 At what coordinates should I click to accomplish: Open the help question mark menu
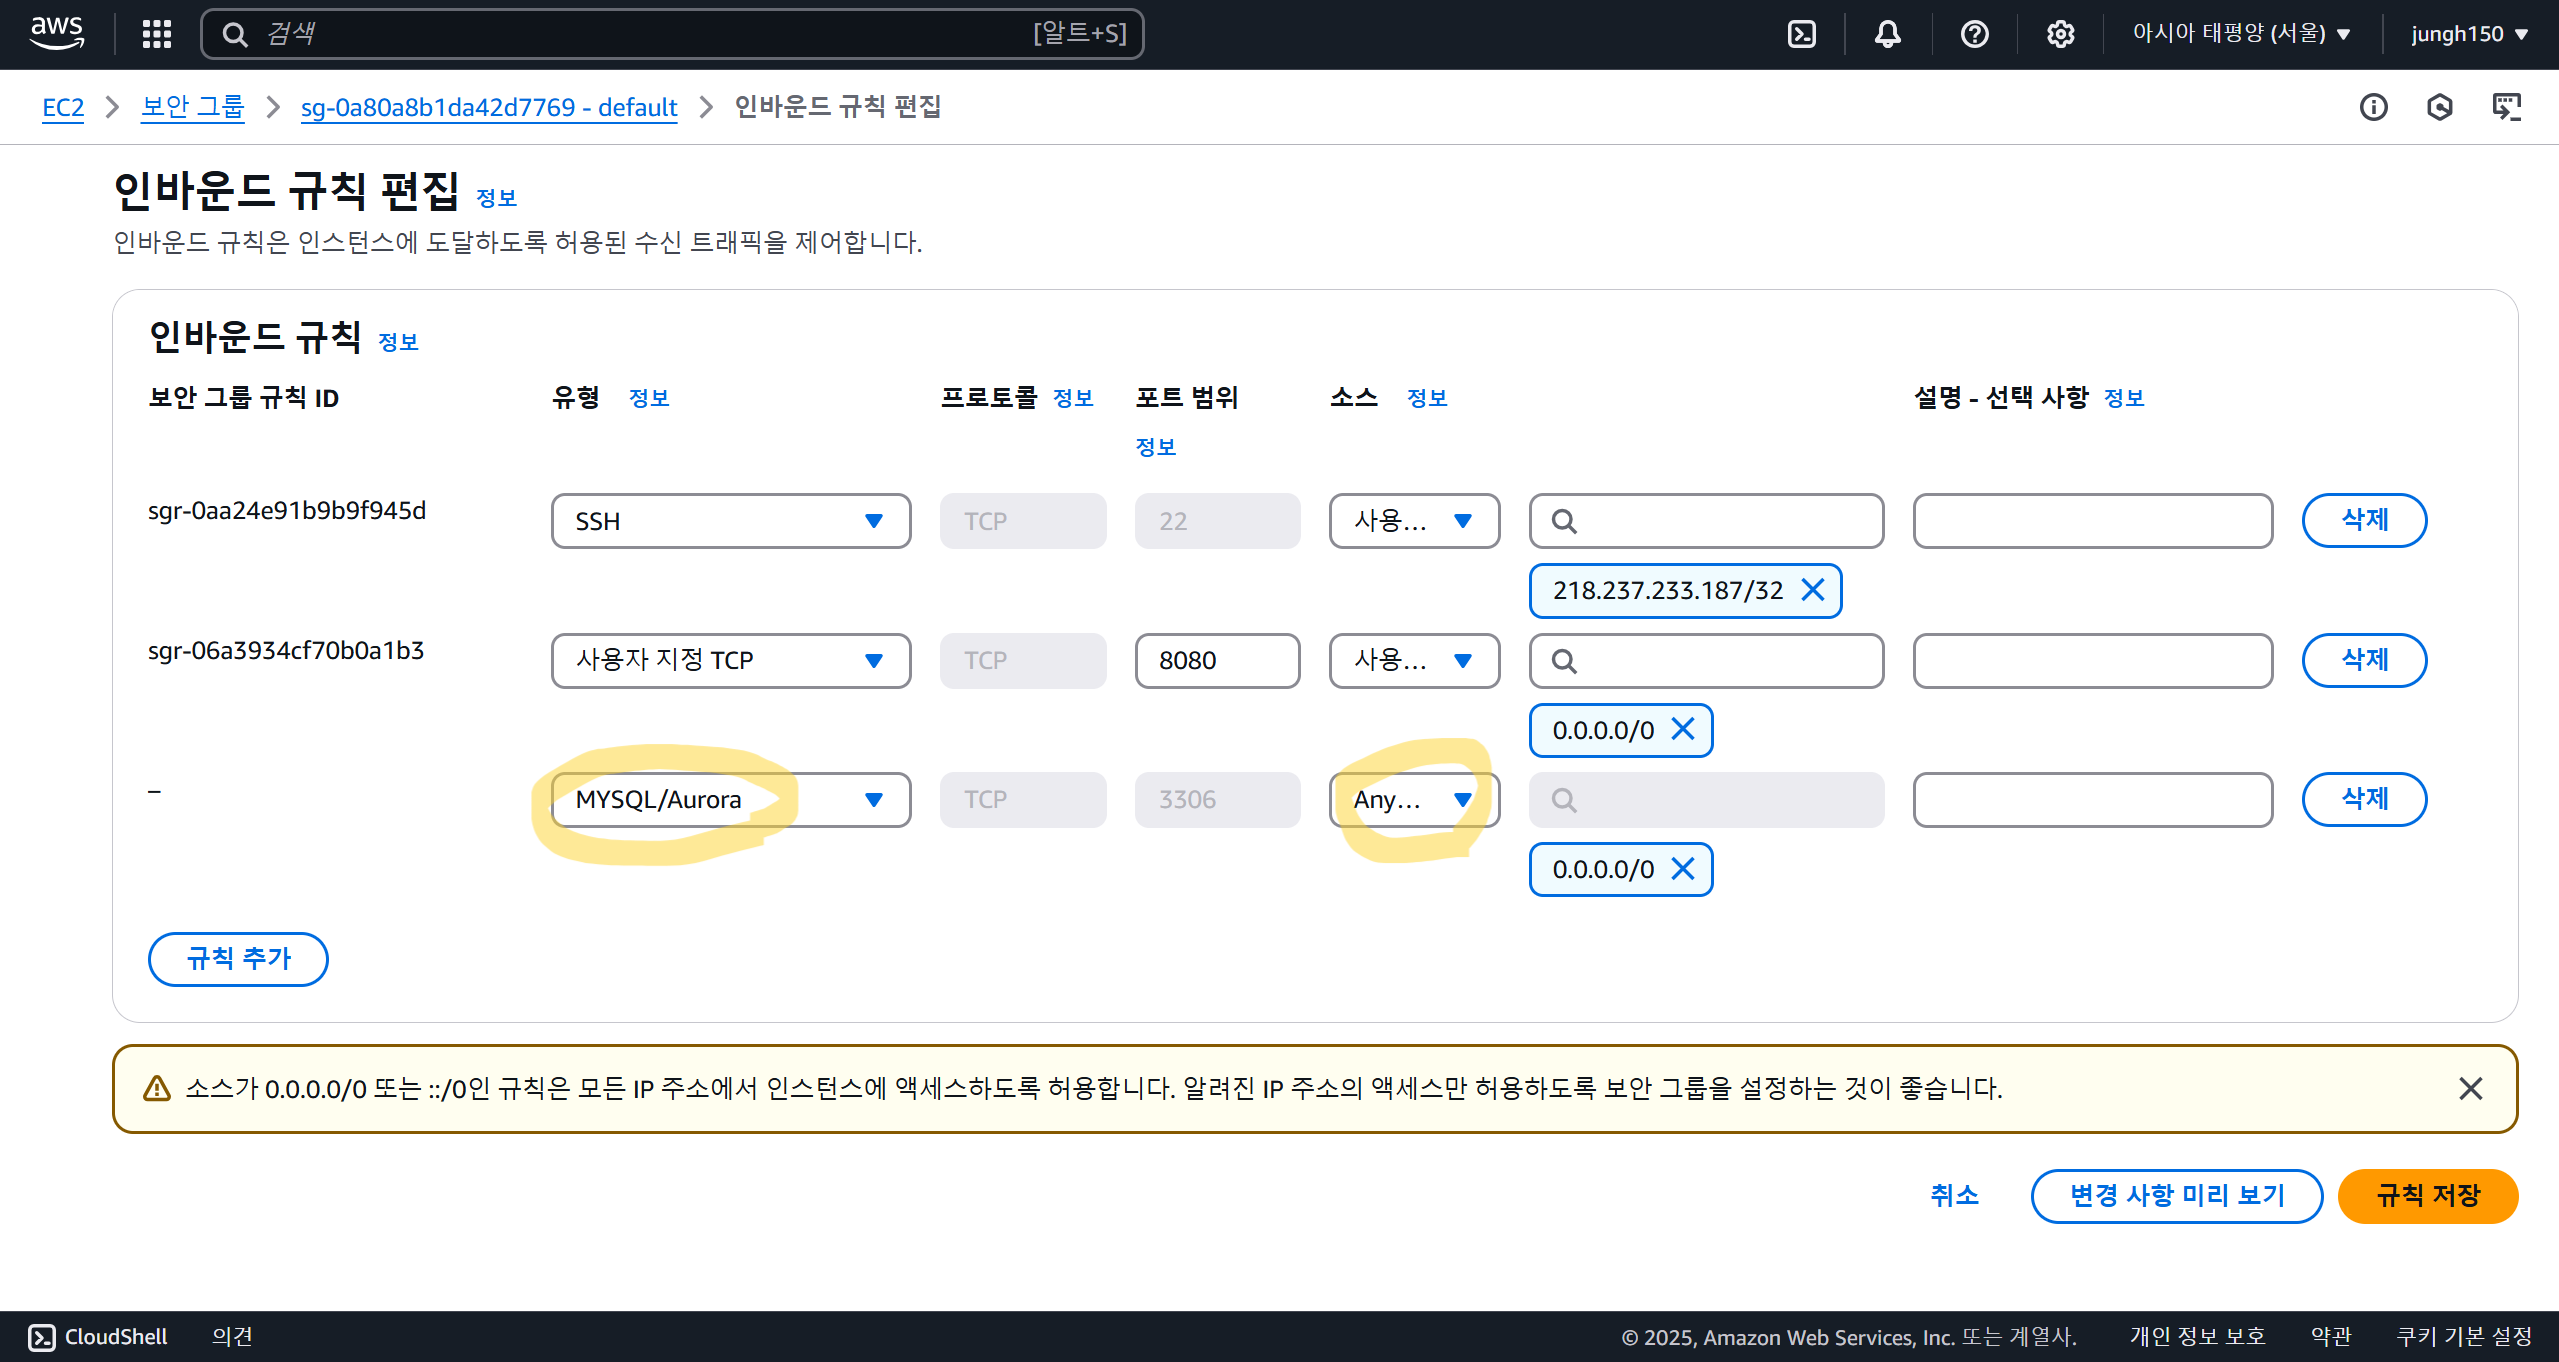tap(1975, 34)
